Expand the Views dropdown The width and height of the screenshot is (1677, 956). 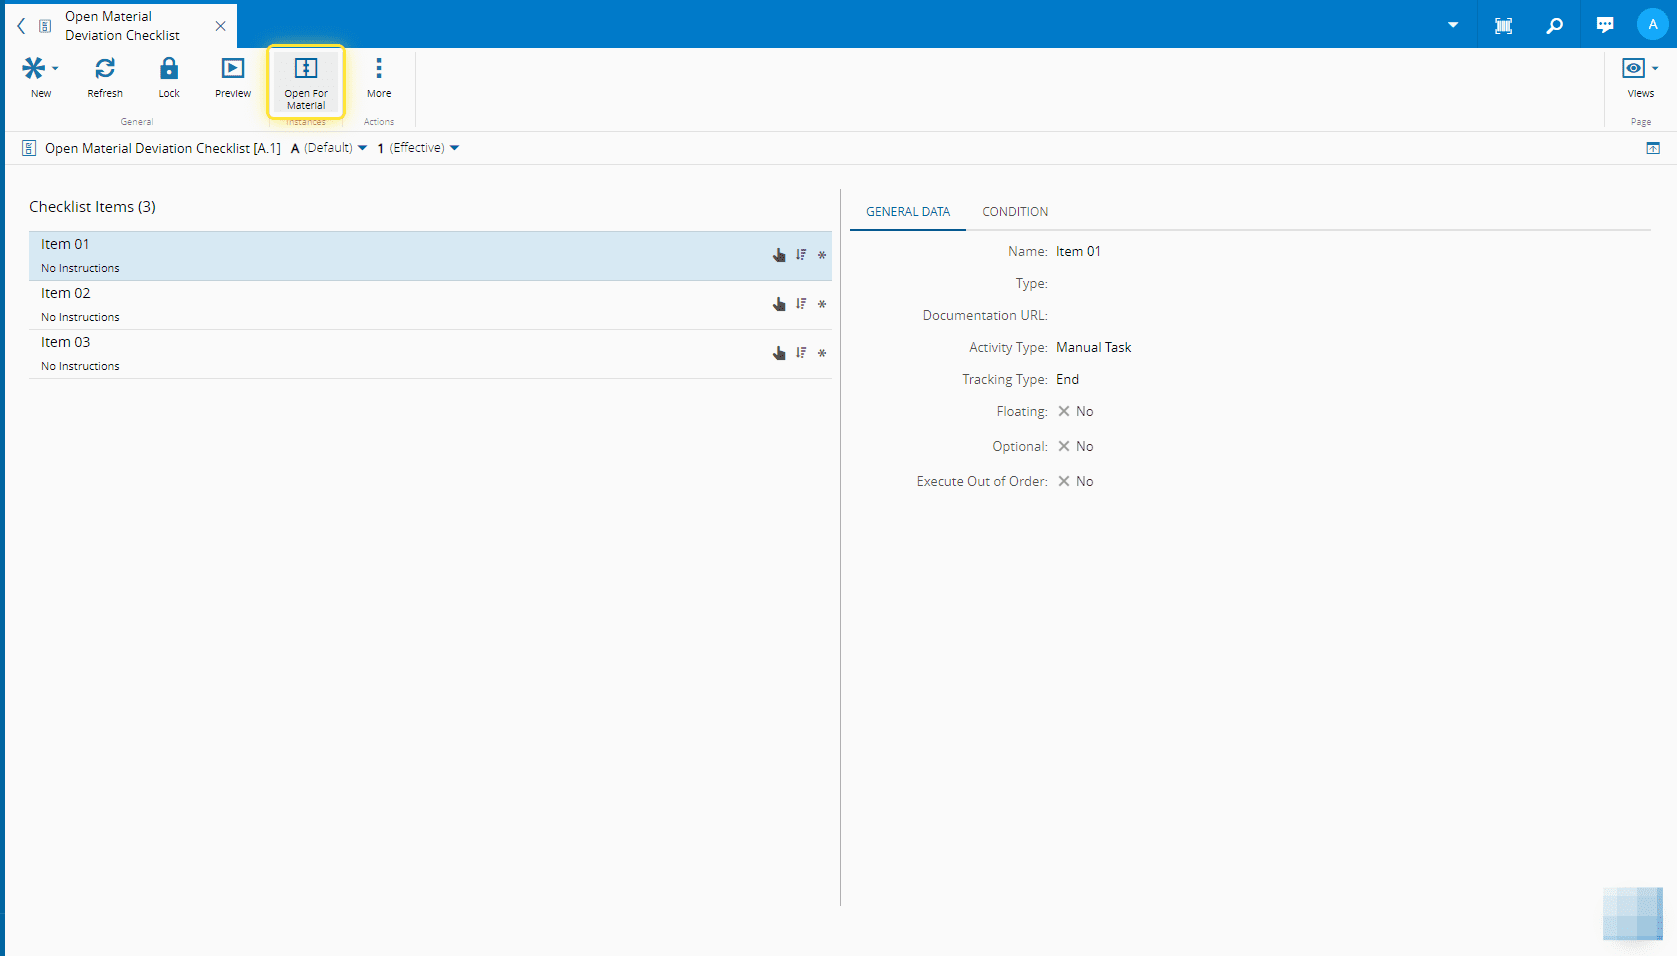[1640, 69]
